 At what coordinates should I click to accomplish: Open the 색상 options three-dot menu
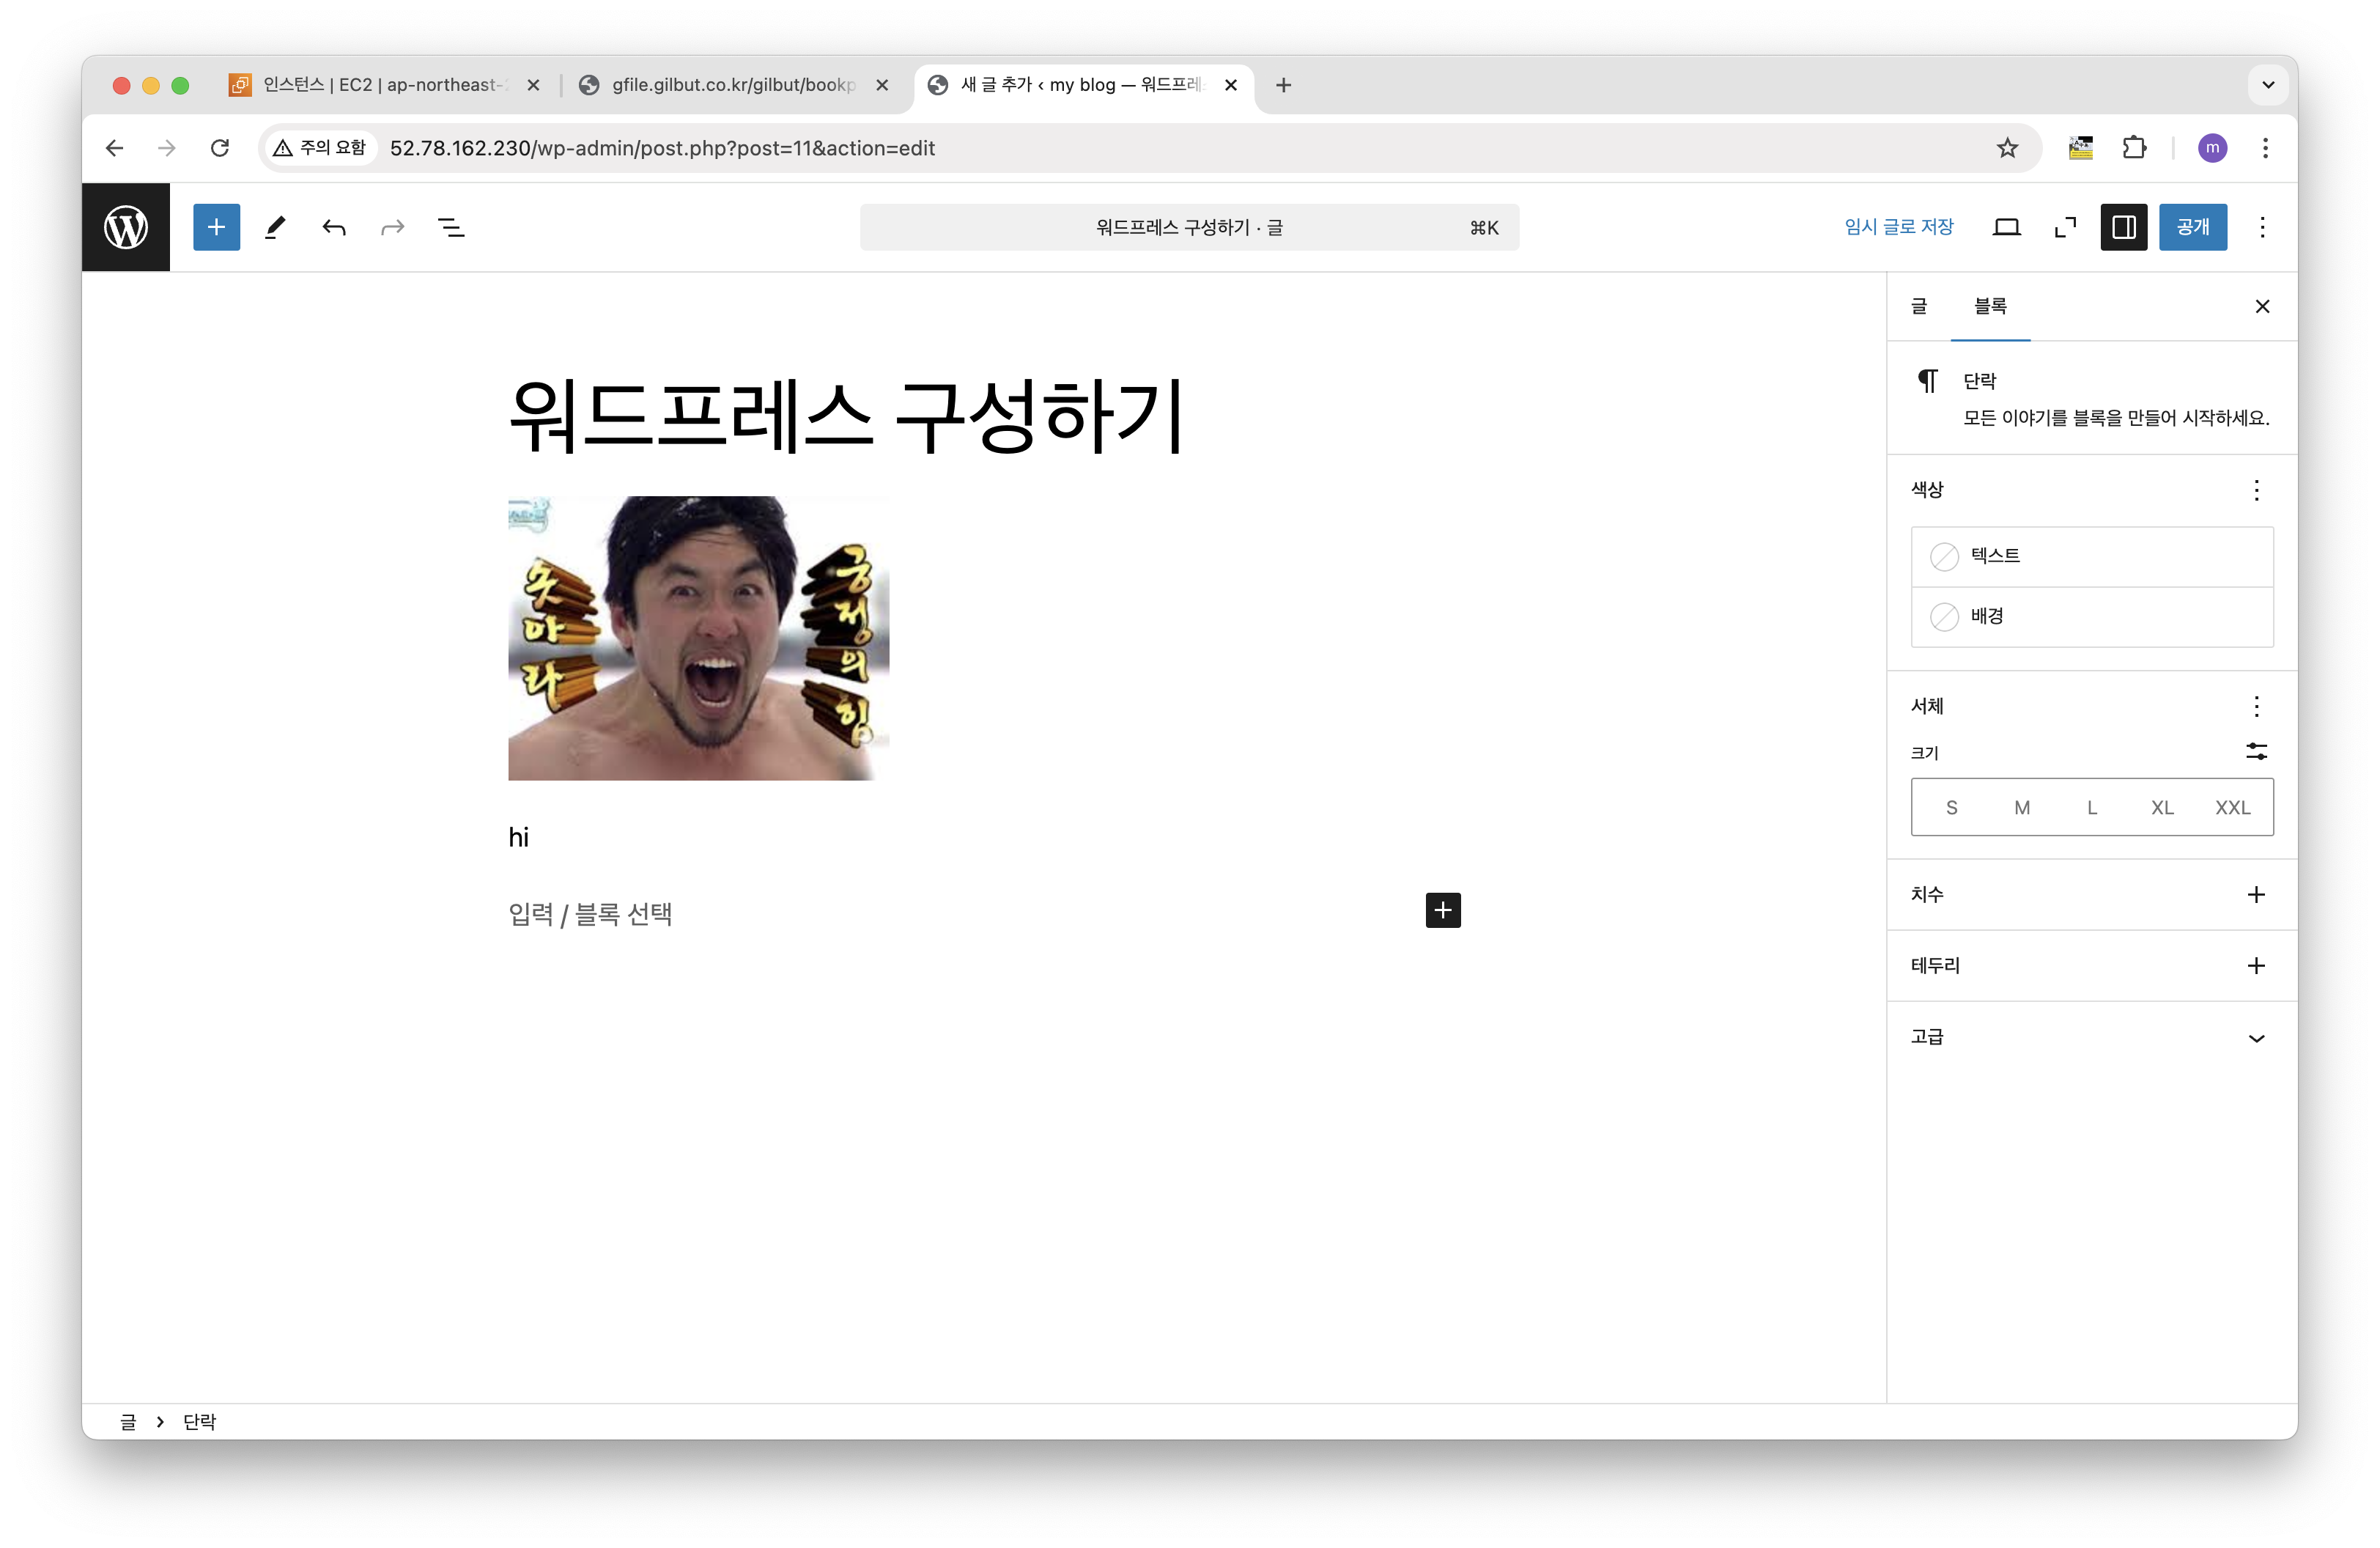pos(2256,490)
